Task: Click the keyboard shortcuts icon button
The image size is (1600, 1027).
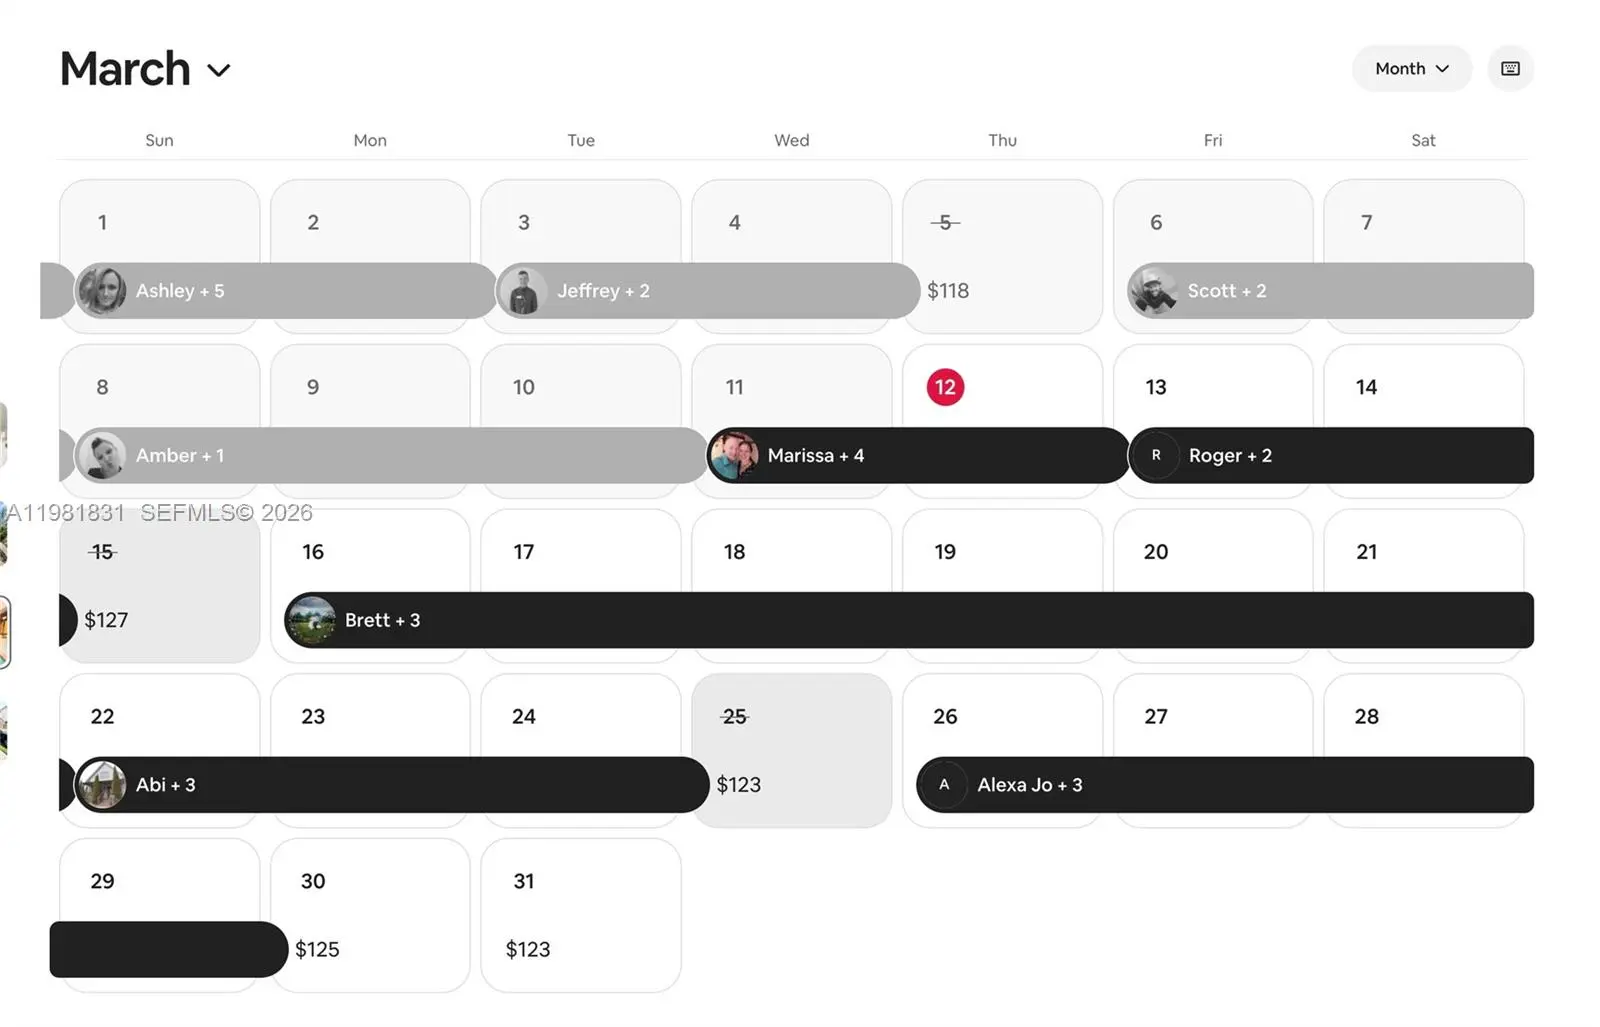Action: (x=1510, y=69)
